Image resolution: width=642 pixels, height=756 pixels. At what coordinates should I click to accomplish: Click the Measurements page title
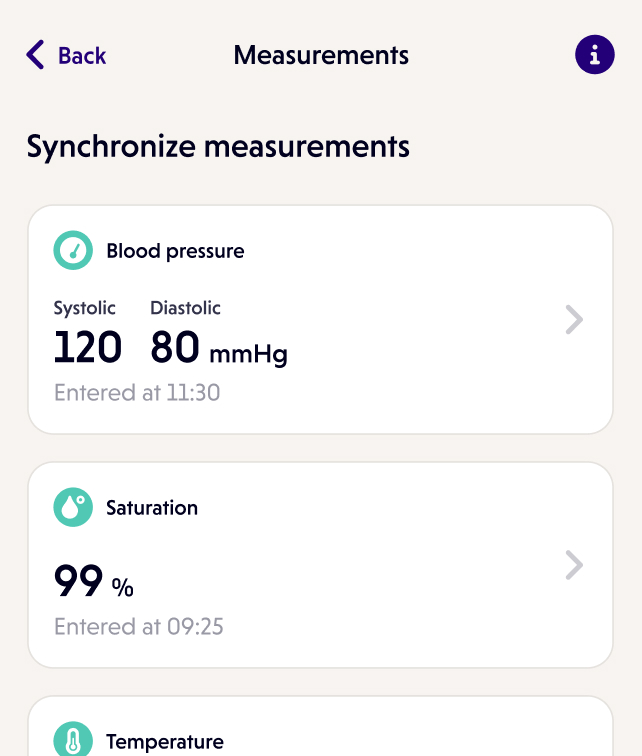pyautogui.click(x=321, y=55)
